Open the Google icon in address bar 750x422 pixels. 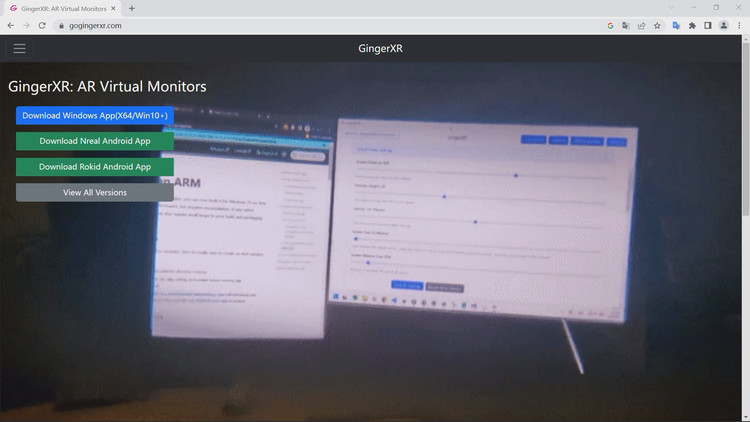[610, 26]
